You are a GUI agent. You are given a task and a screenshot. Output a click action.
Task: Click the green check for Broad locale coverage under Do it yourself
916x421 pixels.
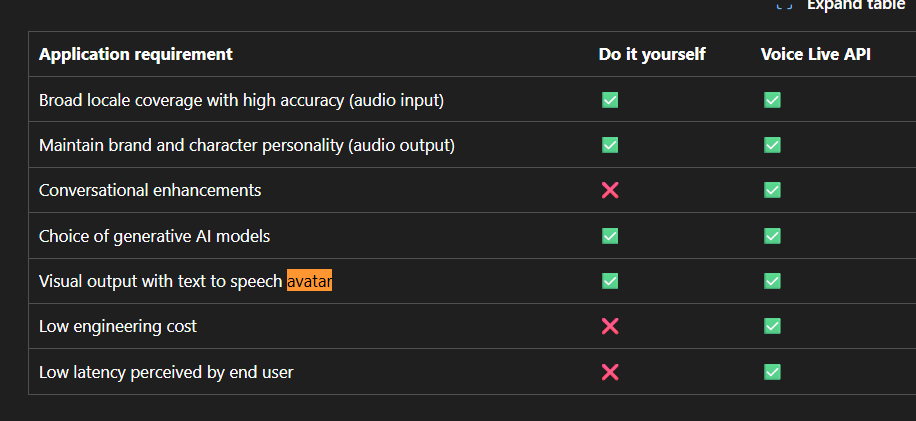[610, 100]
